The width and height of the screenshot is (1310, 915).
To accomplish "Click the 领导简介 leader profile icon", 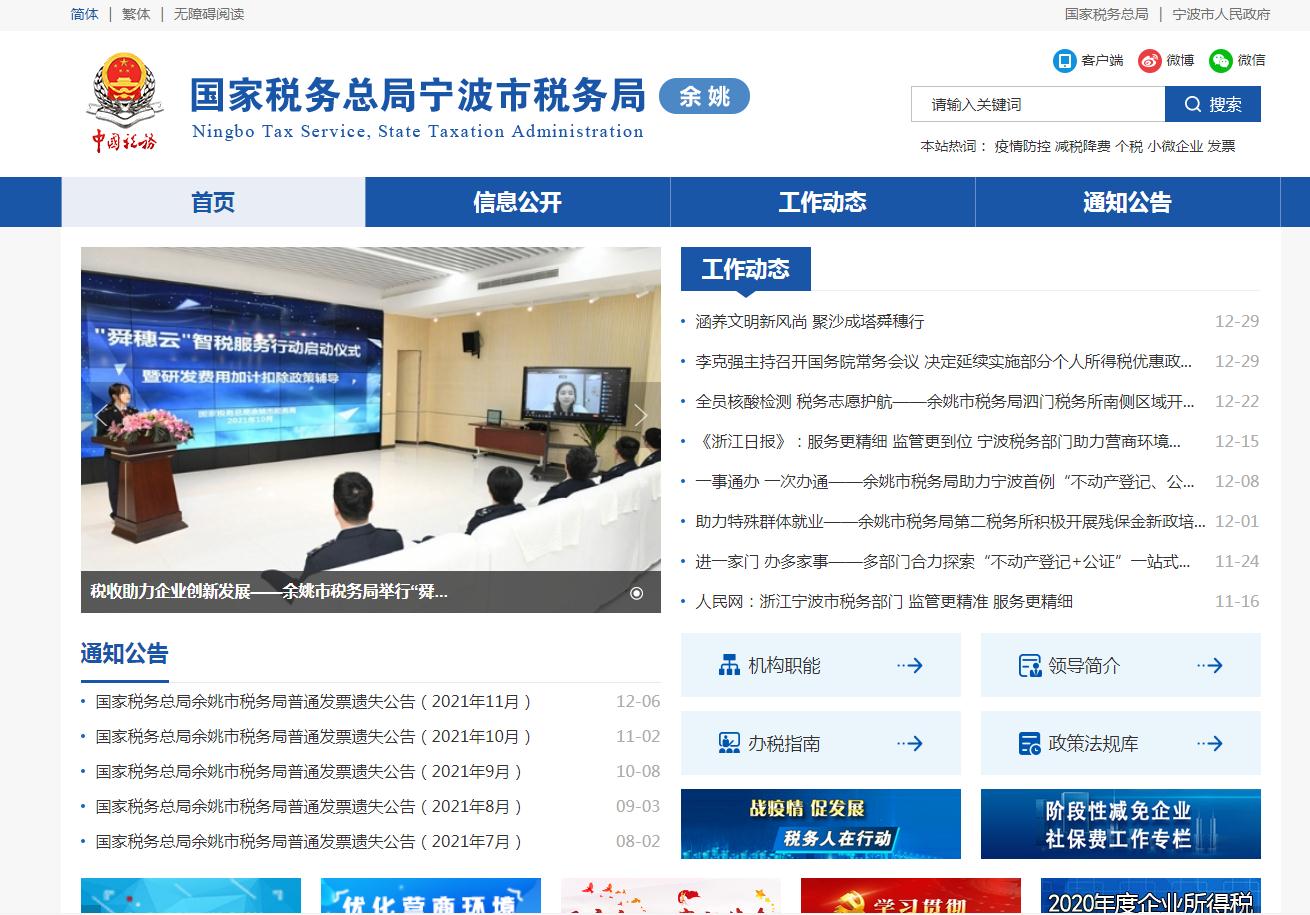I will [x=1029, y=665].
